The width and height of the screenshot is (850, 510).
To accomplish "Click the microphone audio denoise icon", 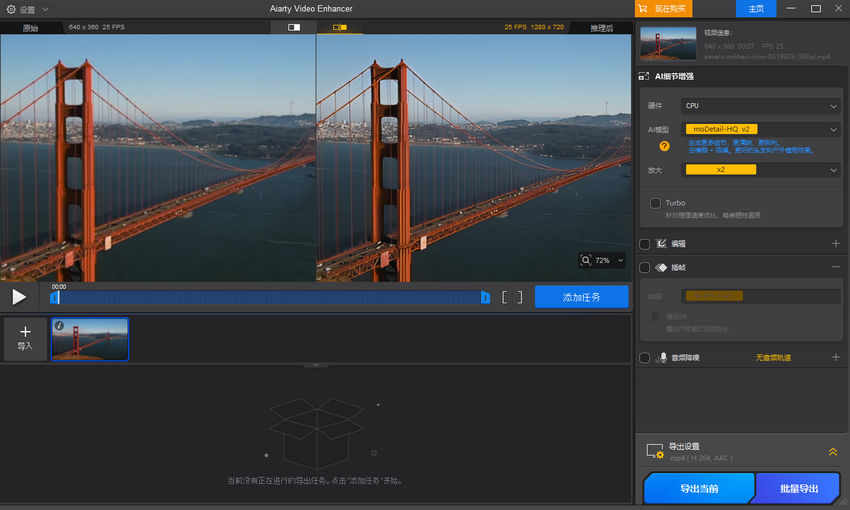I will click(661, 358).
